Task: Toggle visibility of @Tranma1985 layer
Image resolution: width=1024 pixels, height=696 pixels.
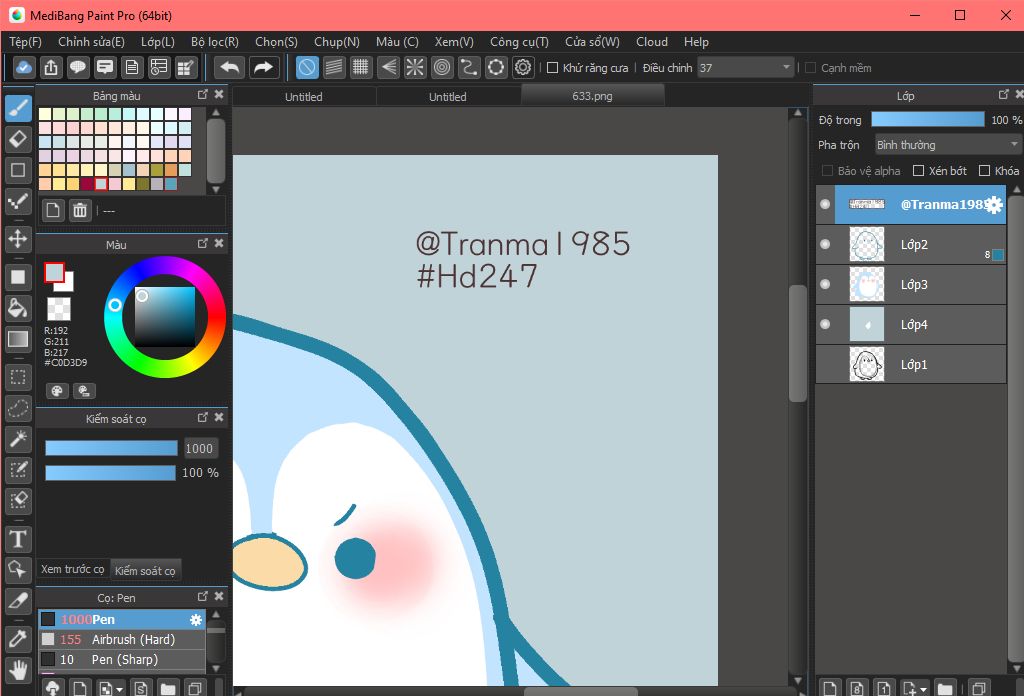Action: (825, 204)
